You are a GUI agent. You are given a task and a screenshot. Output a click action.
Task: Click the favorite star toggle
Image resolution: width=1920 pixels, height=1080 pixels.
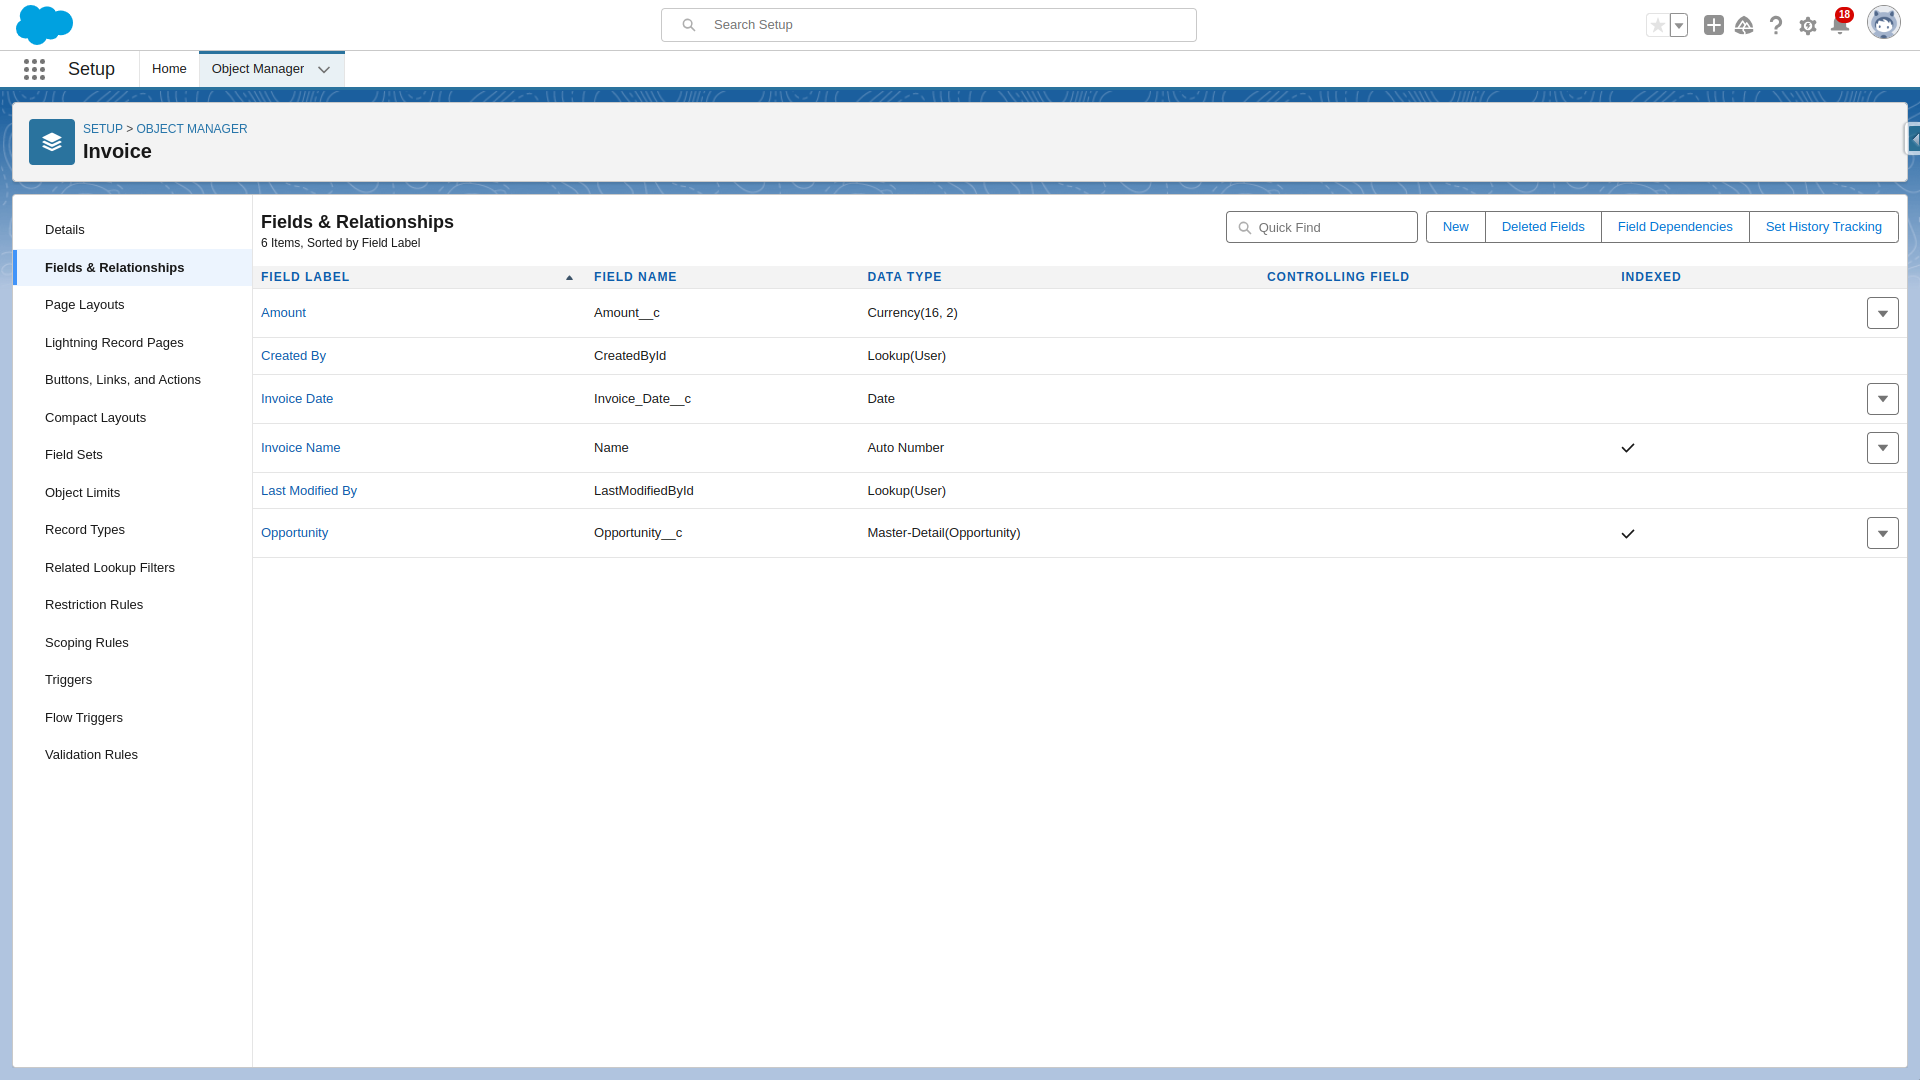point(1658,25)
